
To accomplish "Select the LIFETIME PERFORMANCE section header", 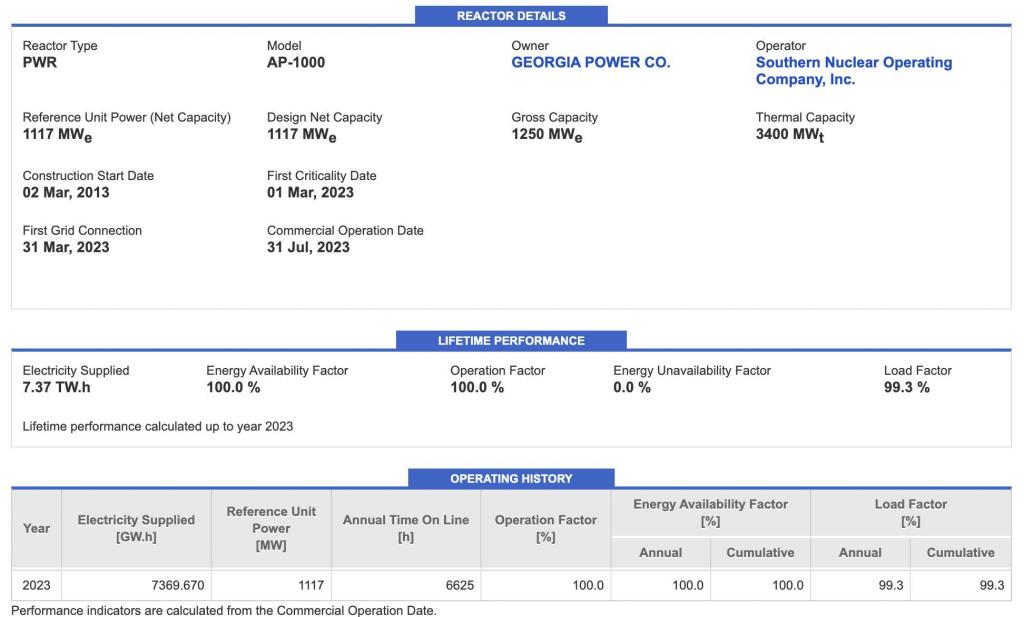I will point(511,341).
